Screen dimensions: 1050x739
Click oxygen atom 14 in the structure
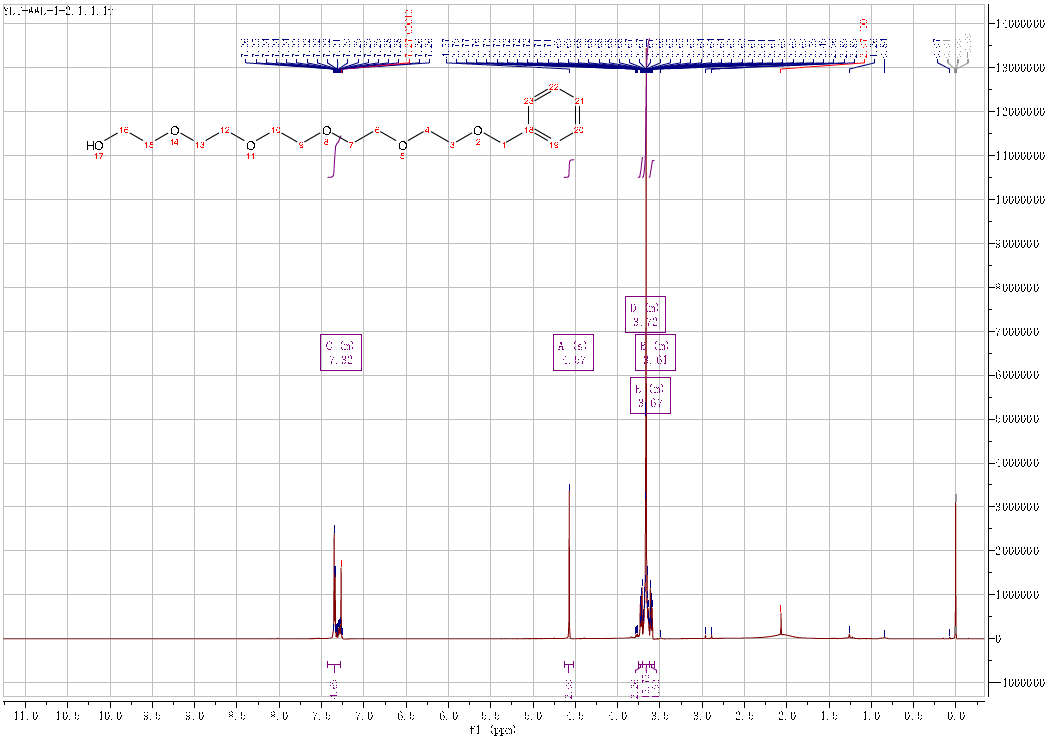click(x=175, y=131)
